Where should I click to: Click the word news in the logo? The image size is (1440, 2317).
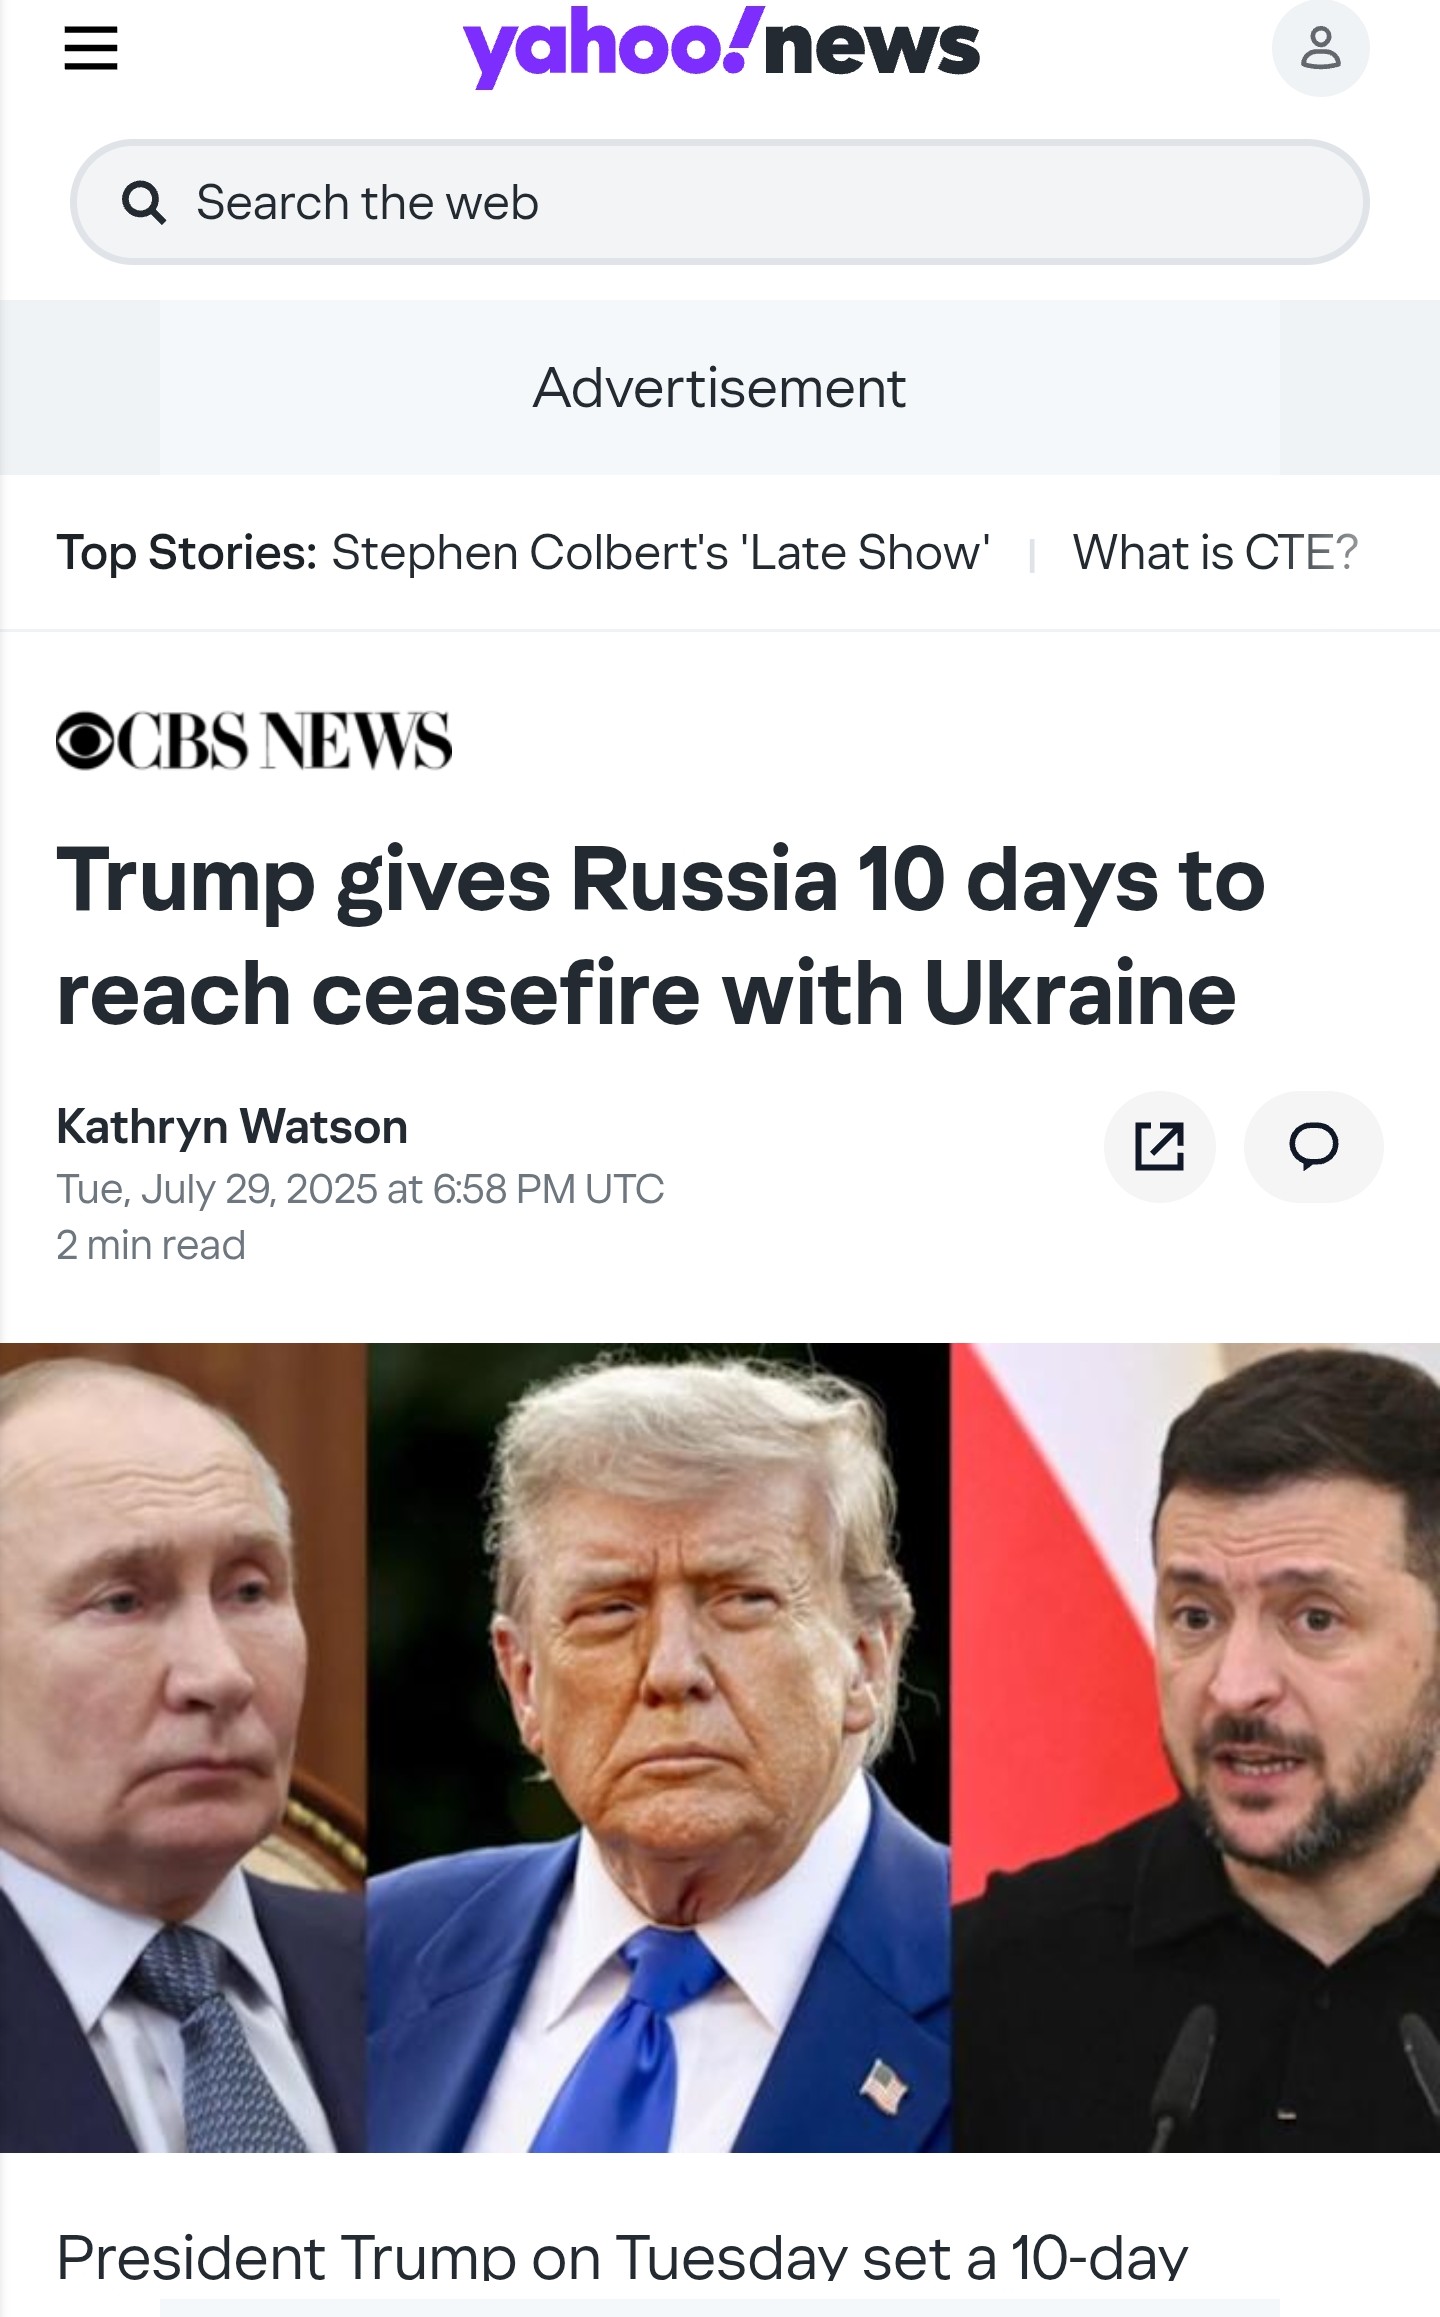click(872, 48)
